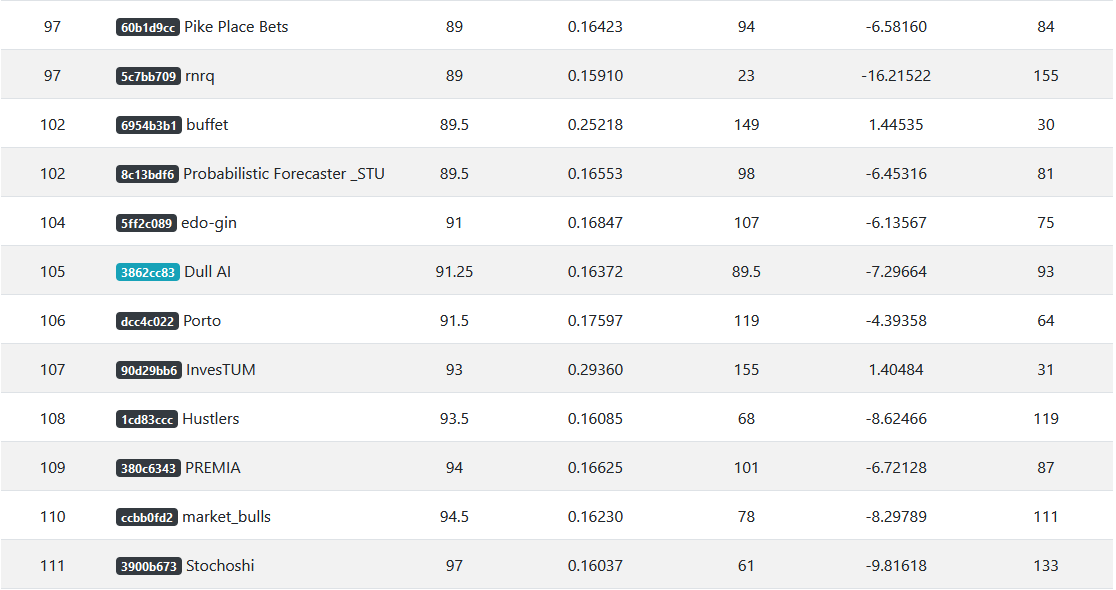Select the Probabilistic Forecaster _STU row name
Screen dimensions: 1116x590
coord(283,174)
